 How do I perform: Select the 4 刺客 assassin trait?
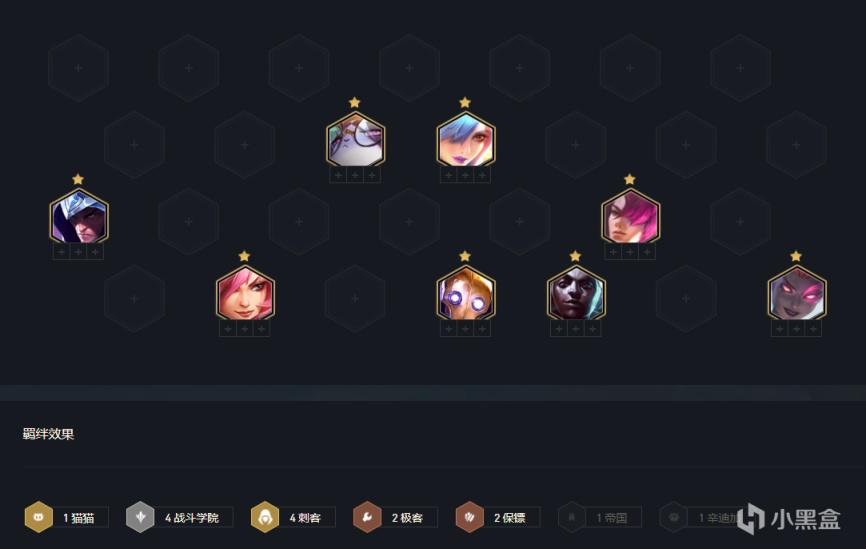click(293, 517)
